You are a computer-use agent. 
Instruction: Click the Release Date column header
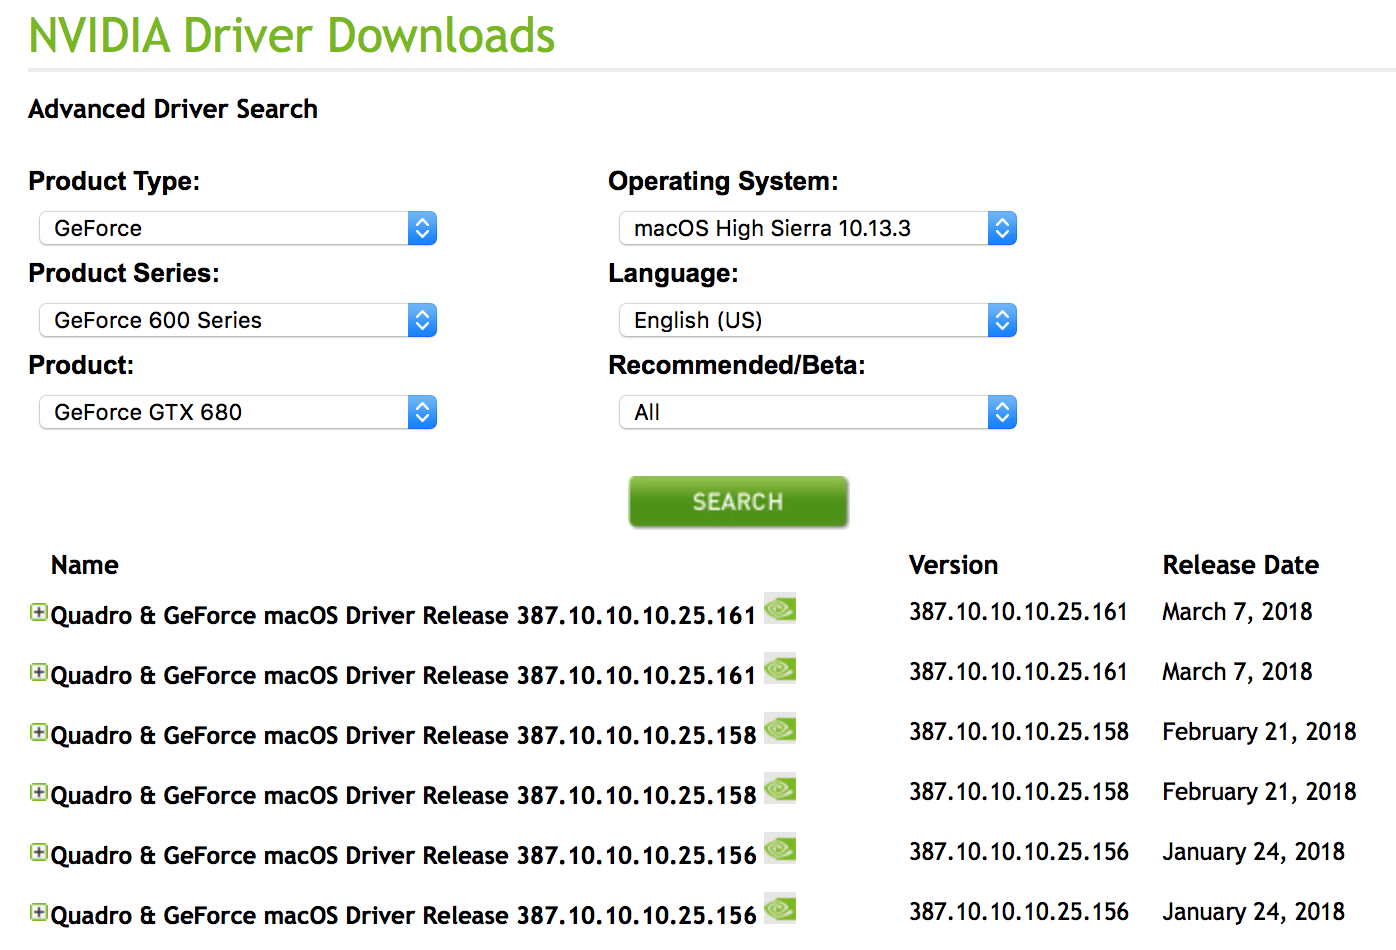(1240, 565)
